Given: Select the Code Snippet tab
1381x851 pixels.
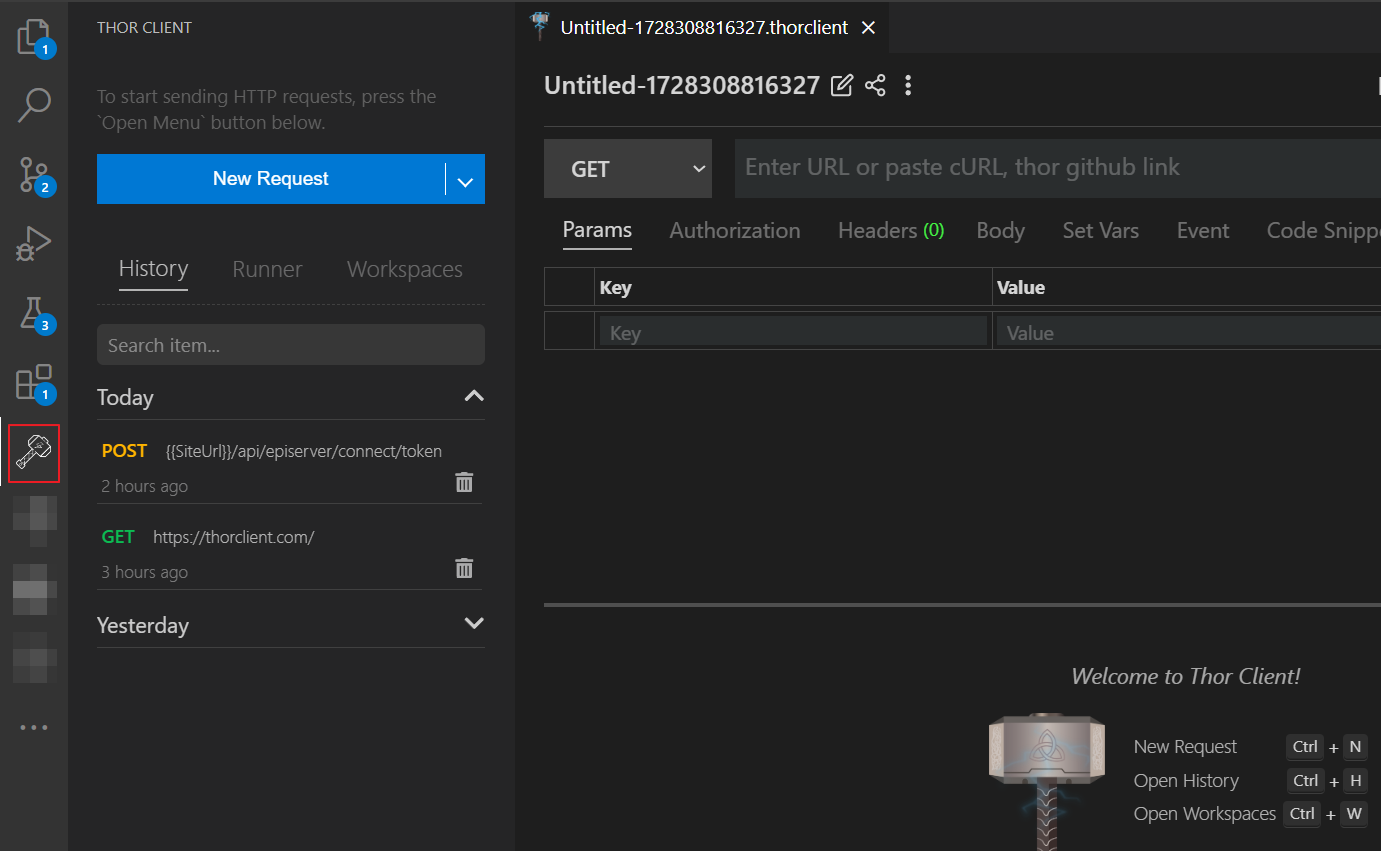Looking at the screenshot, I should pos(1323,231).
